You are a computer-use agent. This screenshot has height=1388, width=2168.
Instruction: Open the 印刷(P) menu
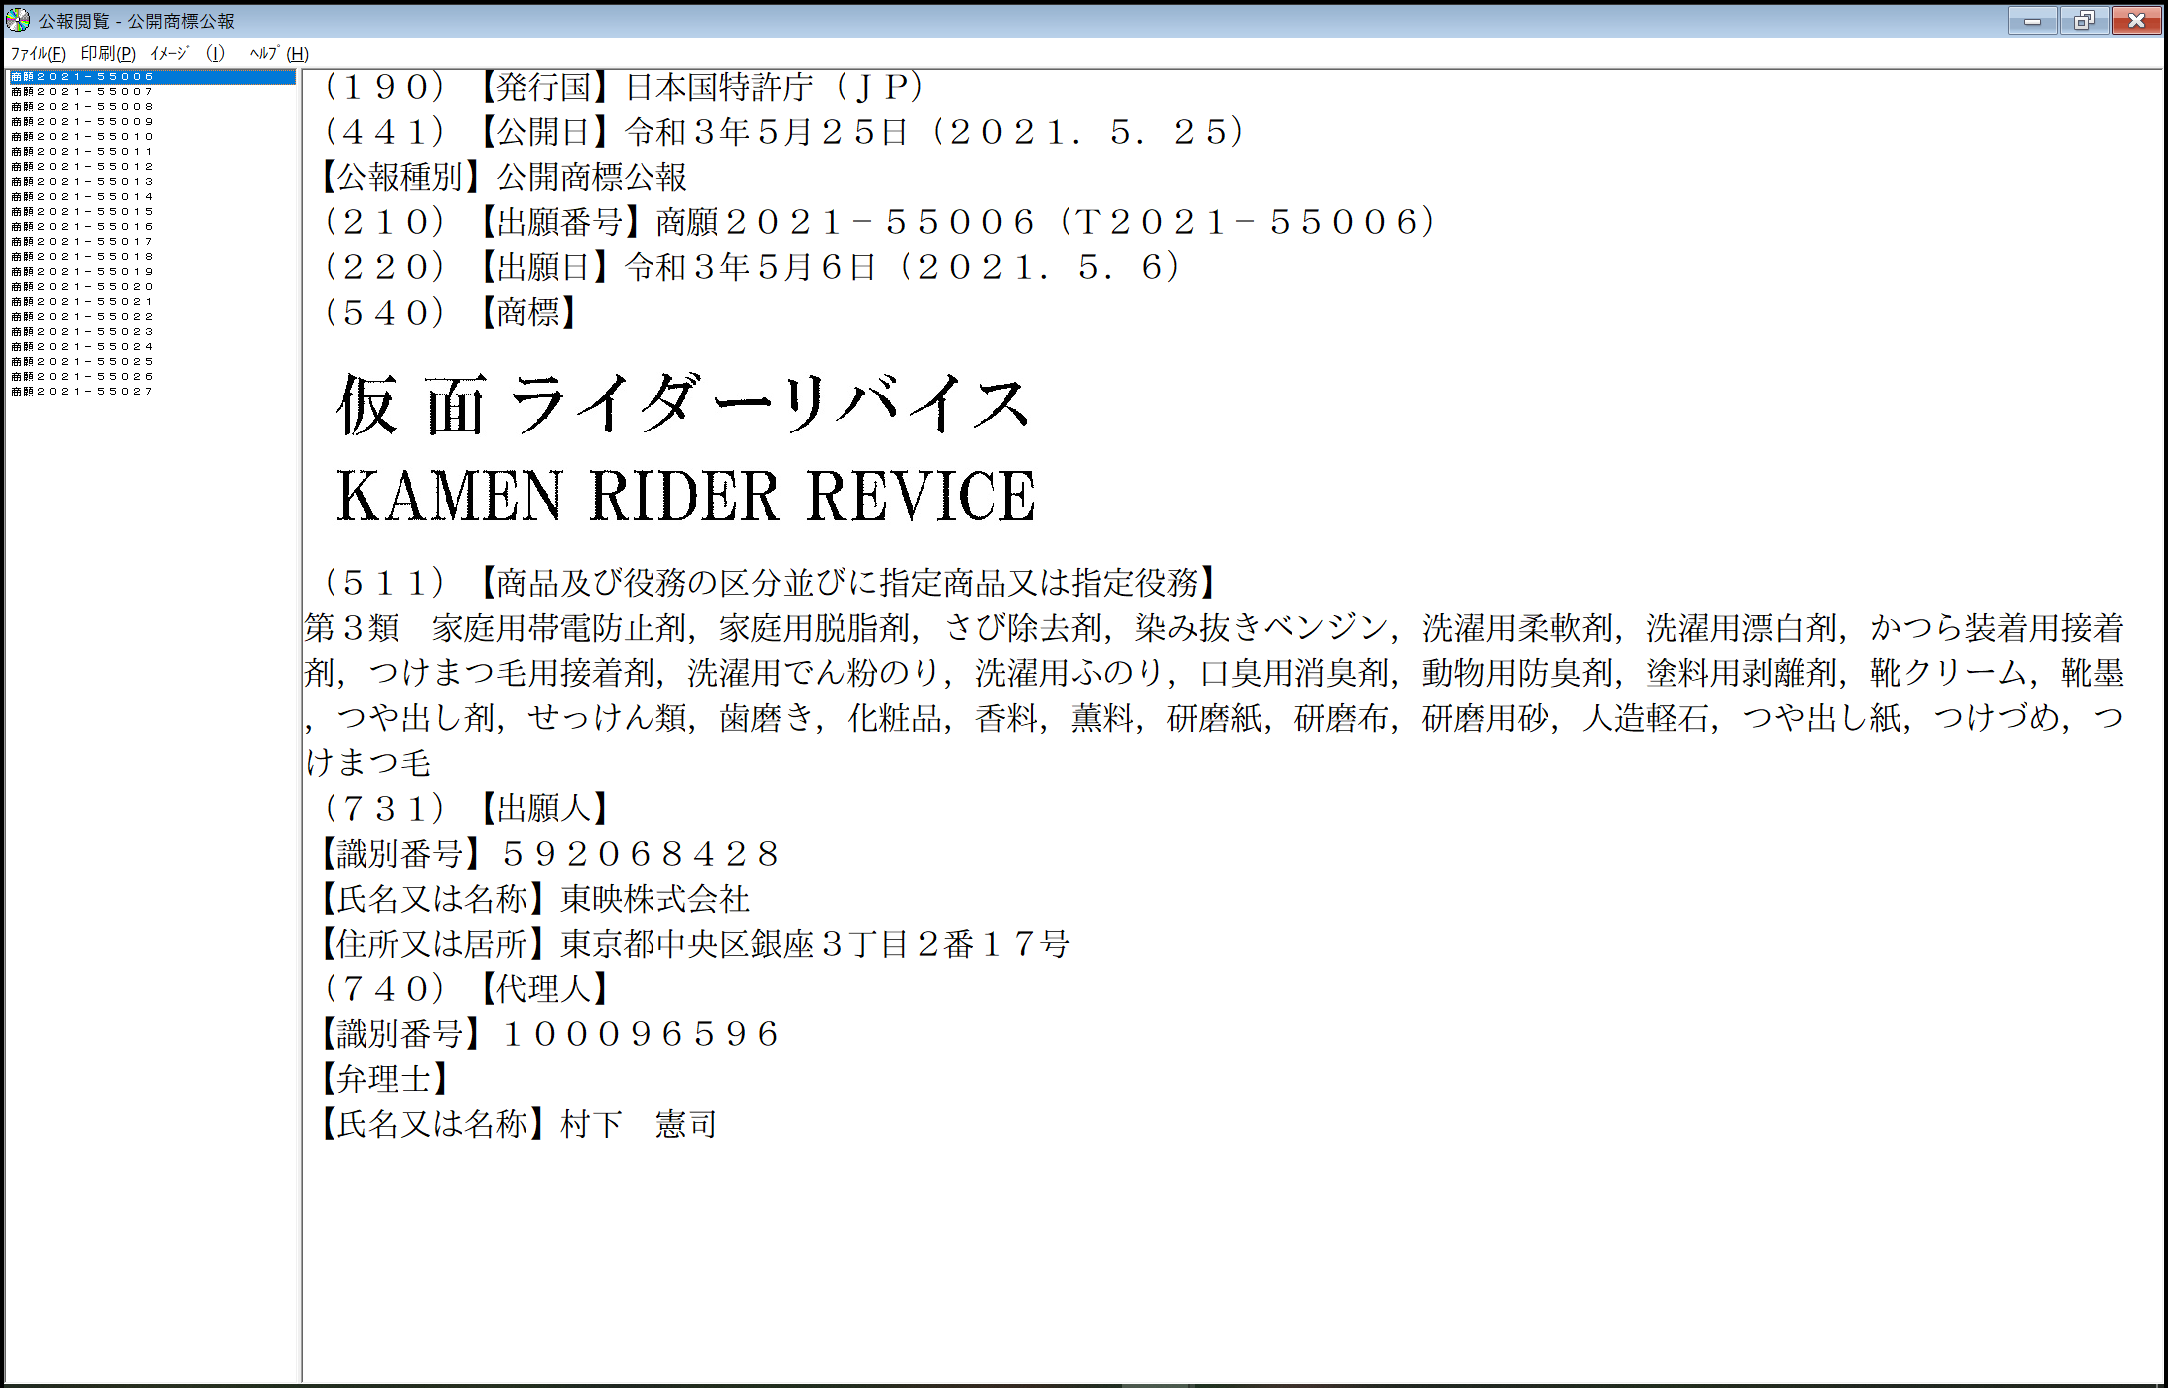point(108,54)
